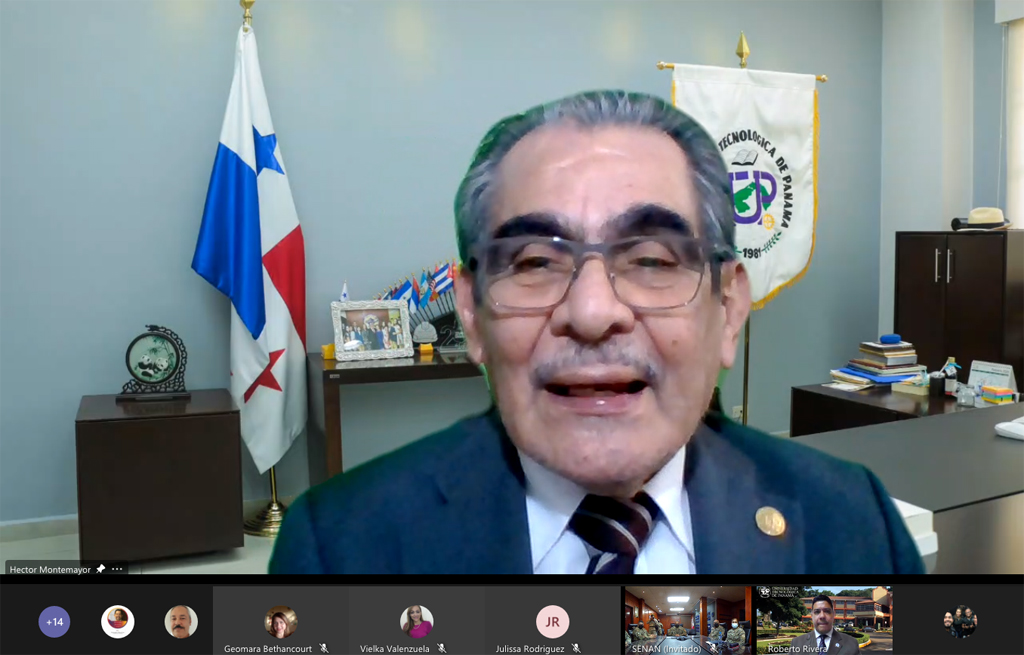This screenshot has width=1024, height=655.
Task: Click the group photo avatar after Roberto Rivera
Action: coord(959,622)
